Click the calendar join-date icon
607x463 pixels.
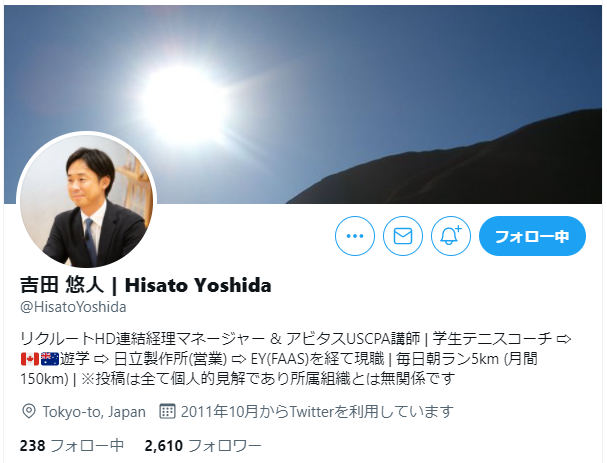click(167, 411)
